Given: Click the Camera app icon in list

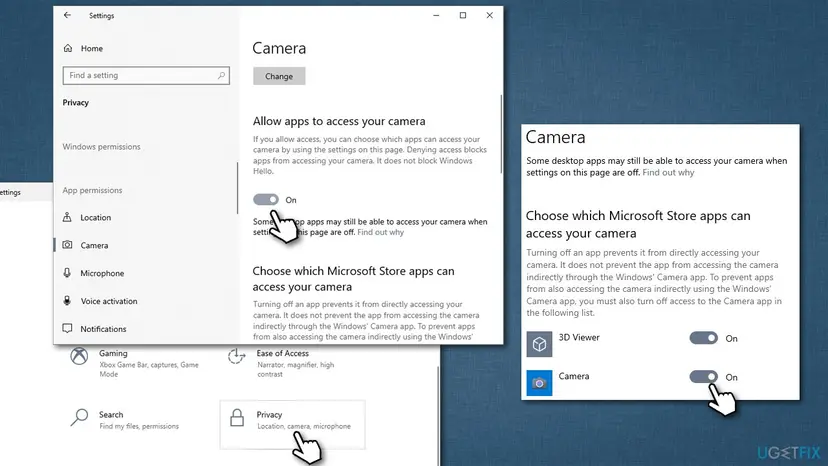Looking at the screenshot, I should 539,383.
